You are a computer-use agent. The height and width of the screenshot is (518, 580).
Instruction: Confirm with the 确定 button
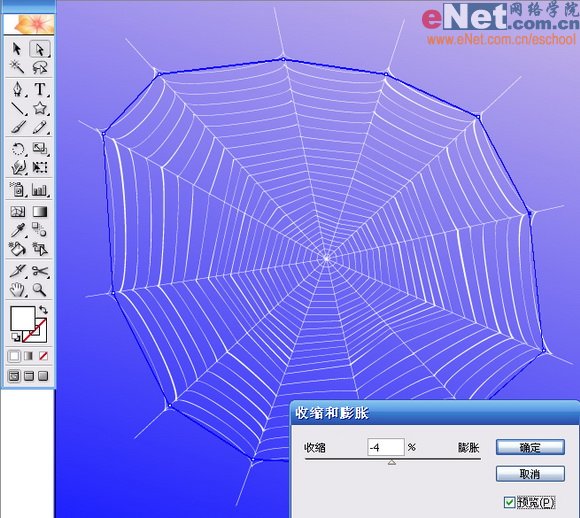[530, 447]
